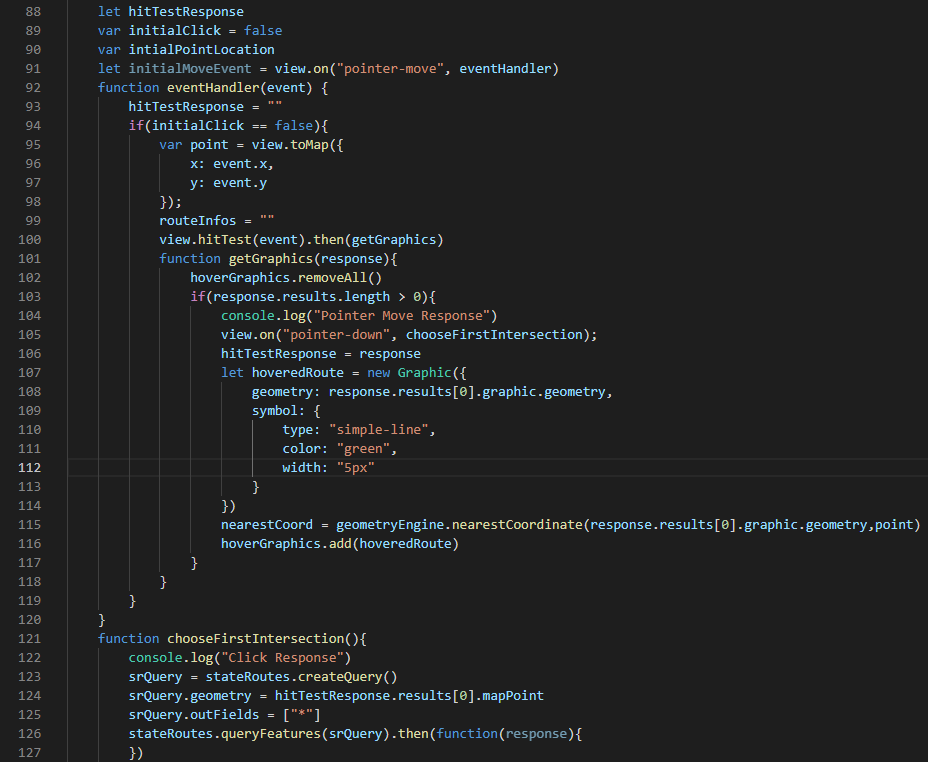Click the 'intialPointLocation' variable name
This screenshot has height=762, width=928.
click(201, 50)
